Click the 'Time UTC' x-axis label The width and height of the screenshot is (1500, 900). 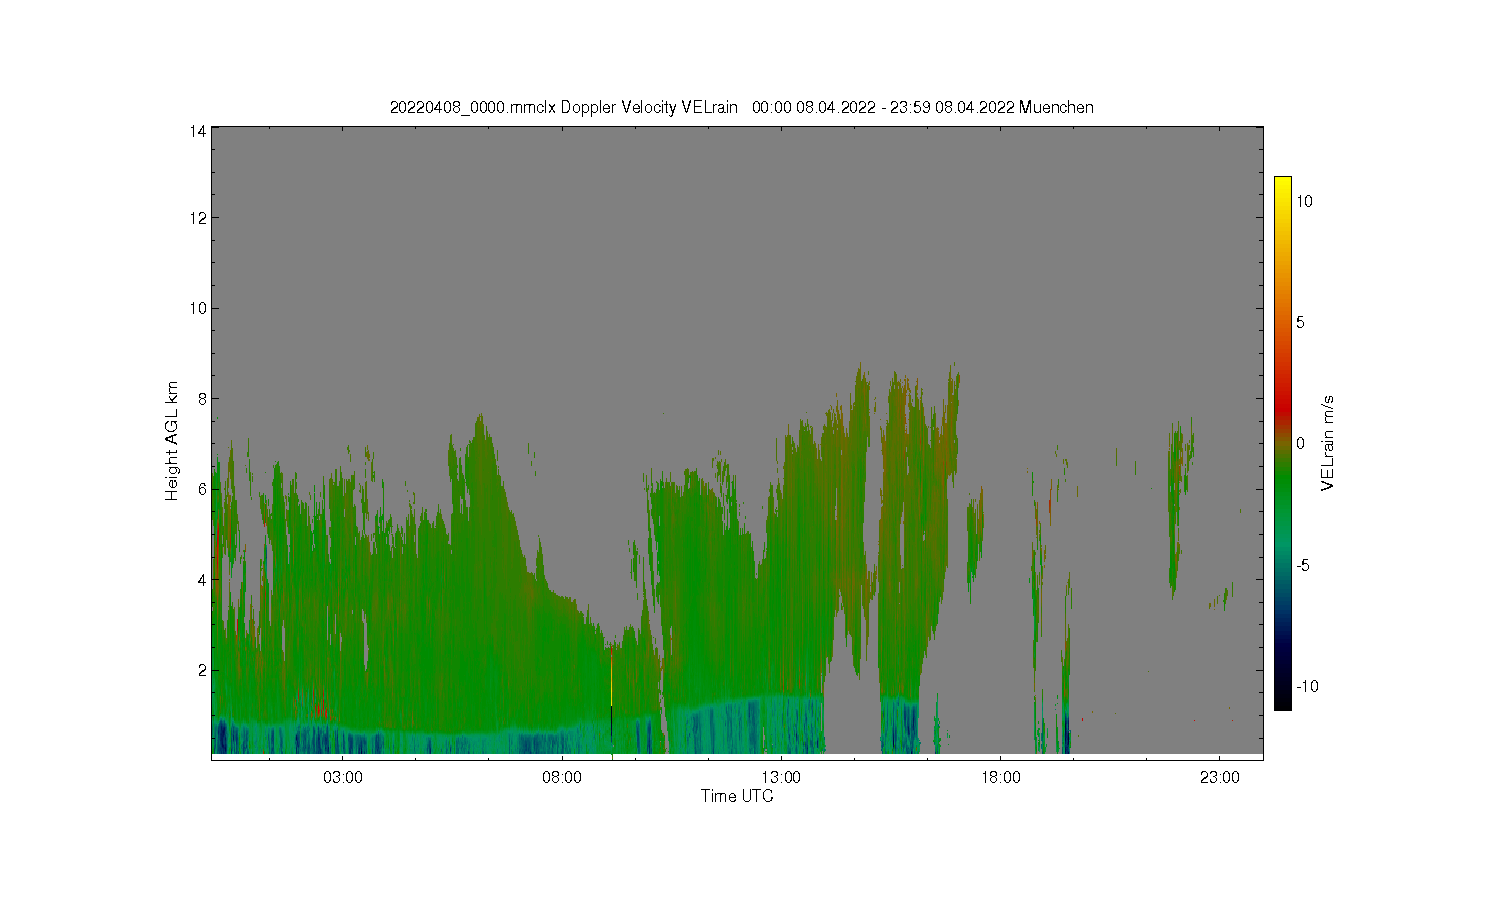click(737, 796)
